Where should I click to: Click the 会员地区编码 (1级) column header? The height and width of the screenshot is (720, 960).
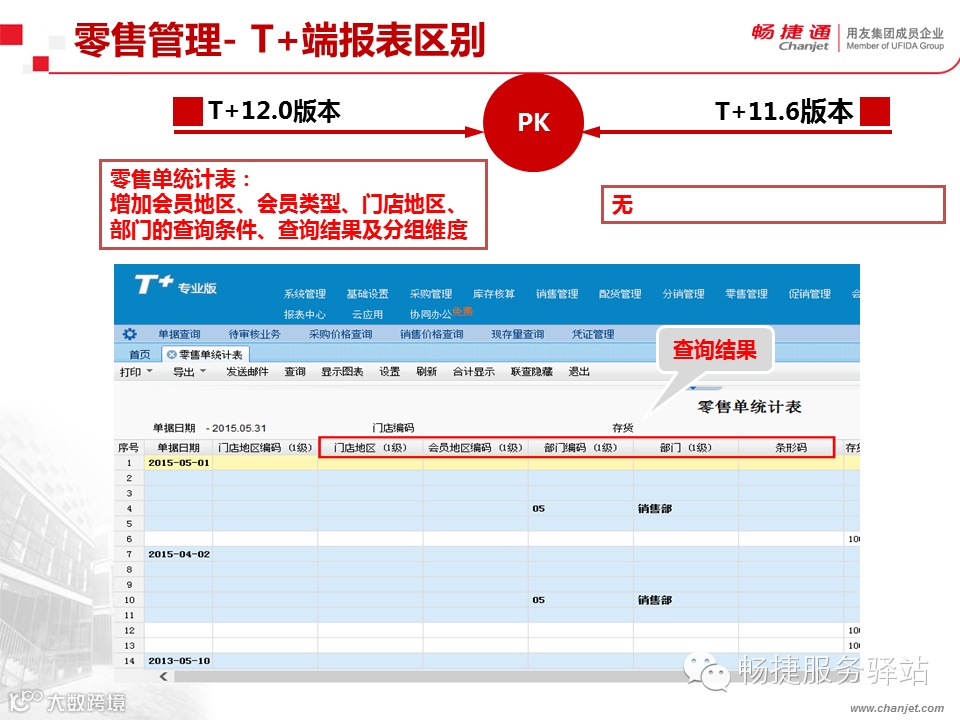click(475, 448)
